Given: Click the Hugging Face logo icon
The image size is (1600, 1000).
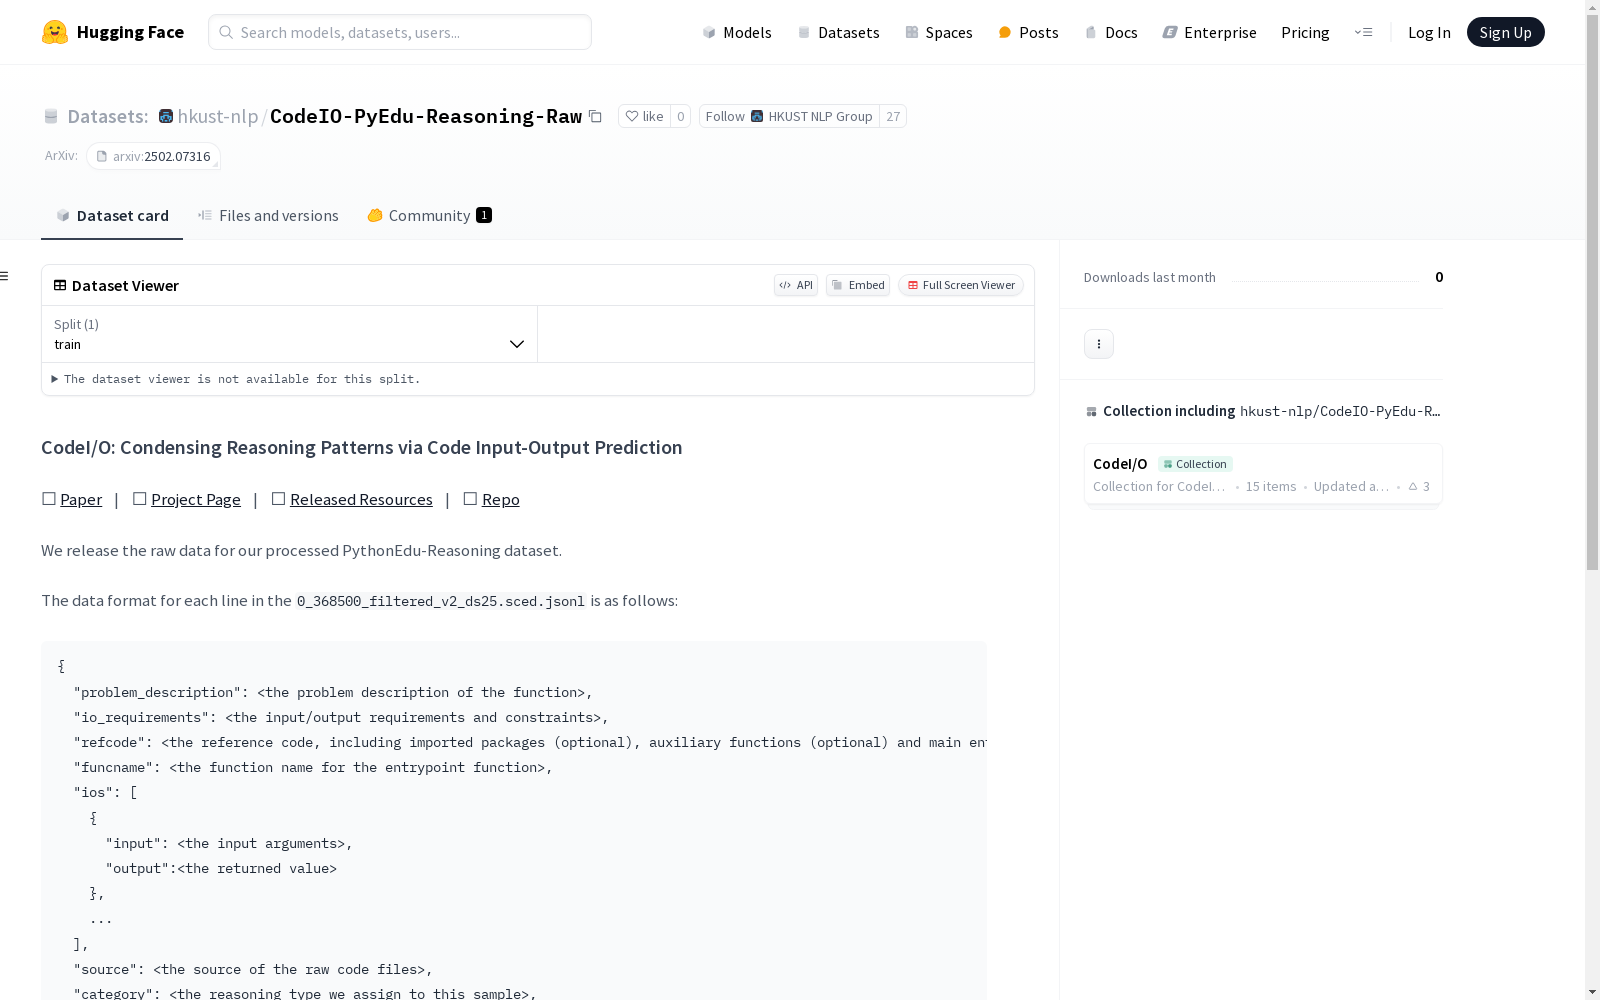Looking at the screenshot, I should click(55, 32).
